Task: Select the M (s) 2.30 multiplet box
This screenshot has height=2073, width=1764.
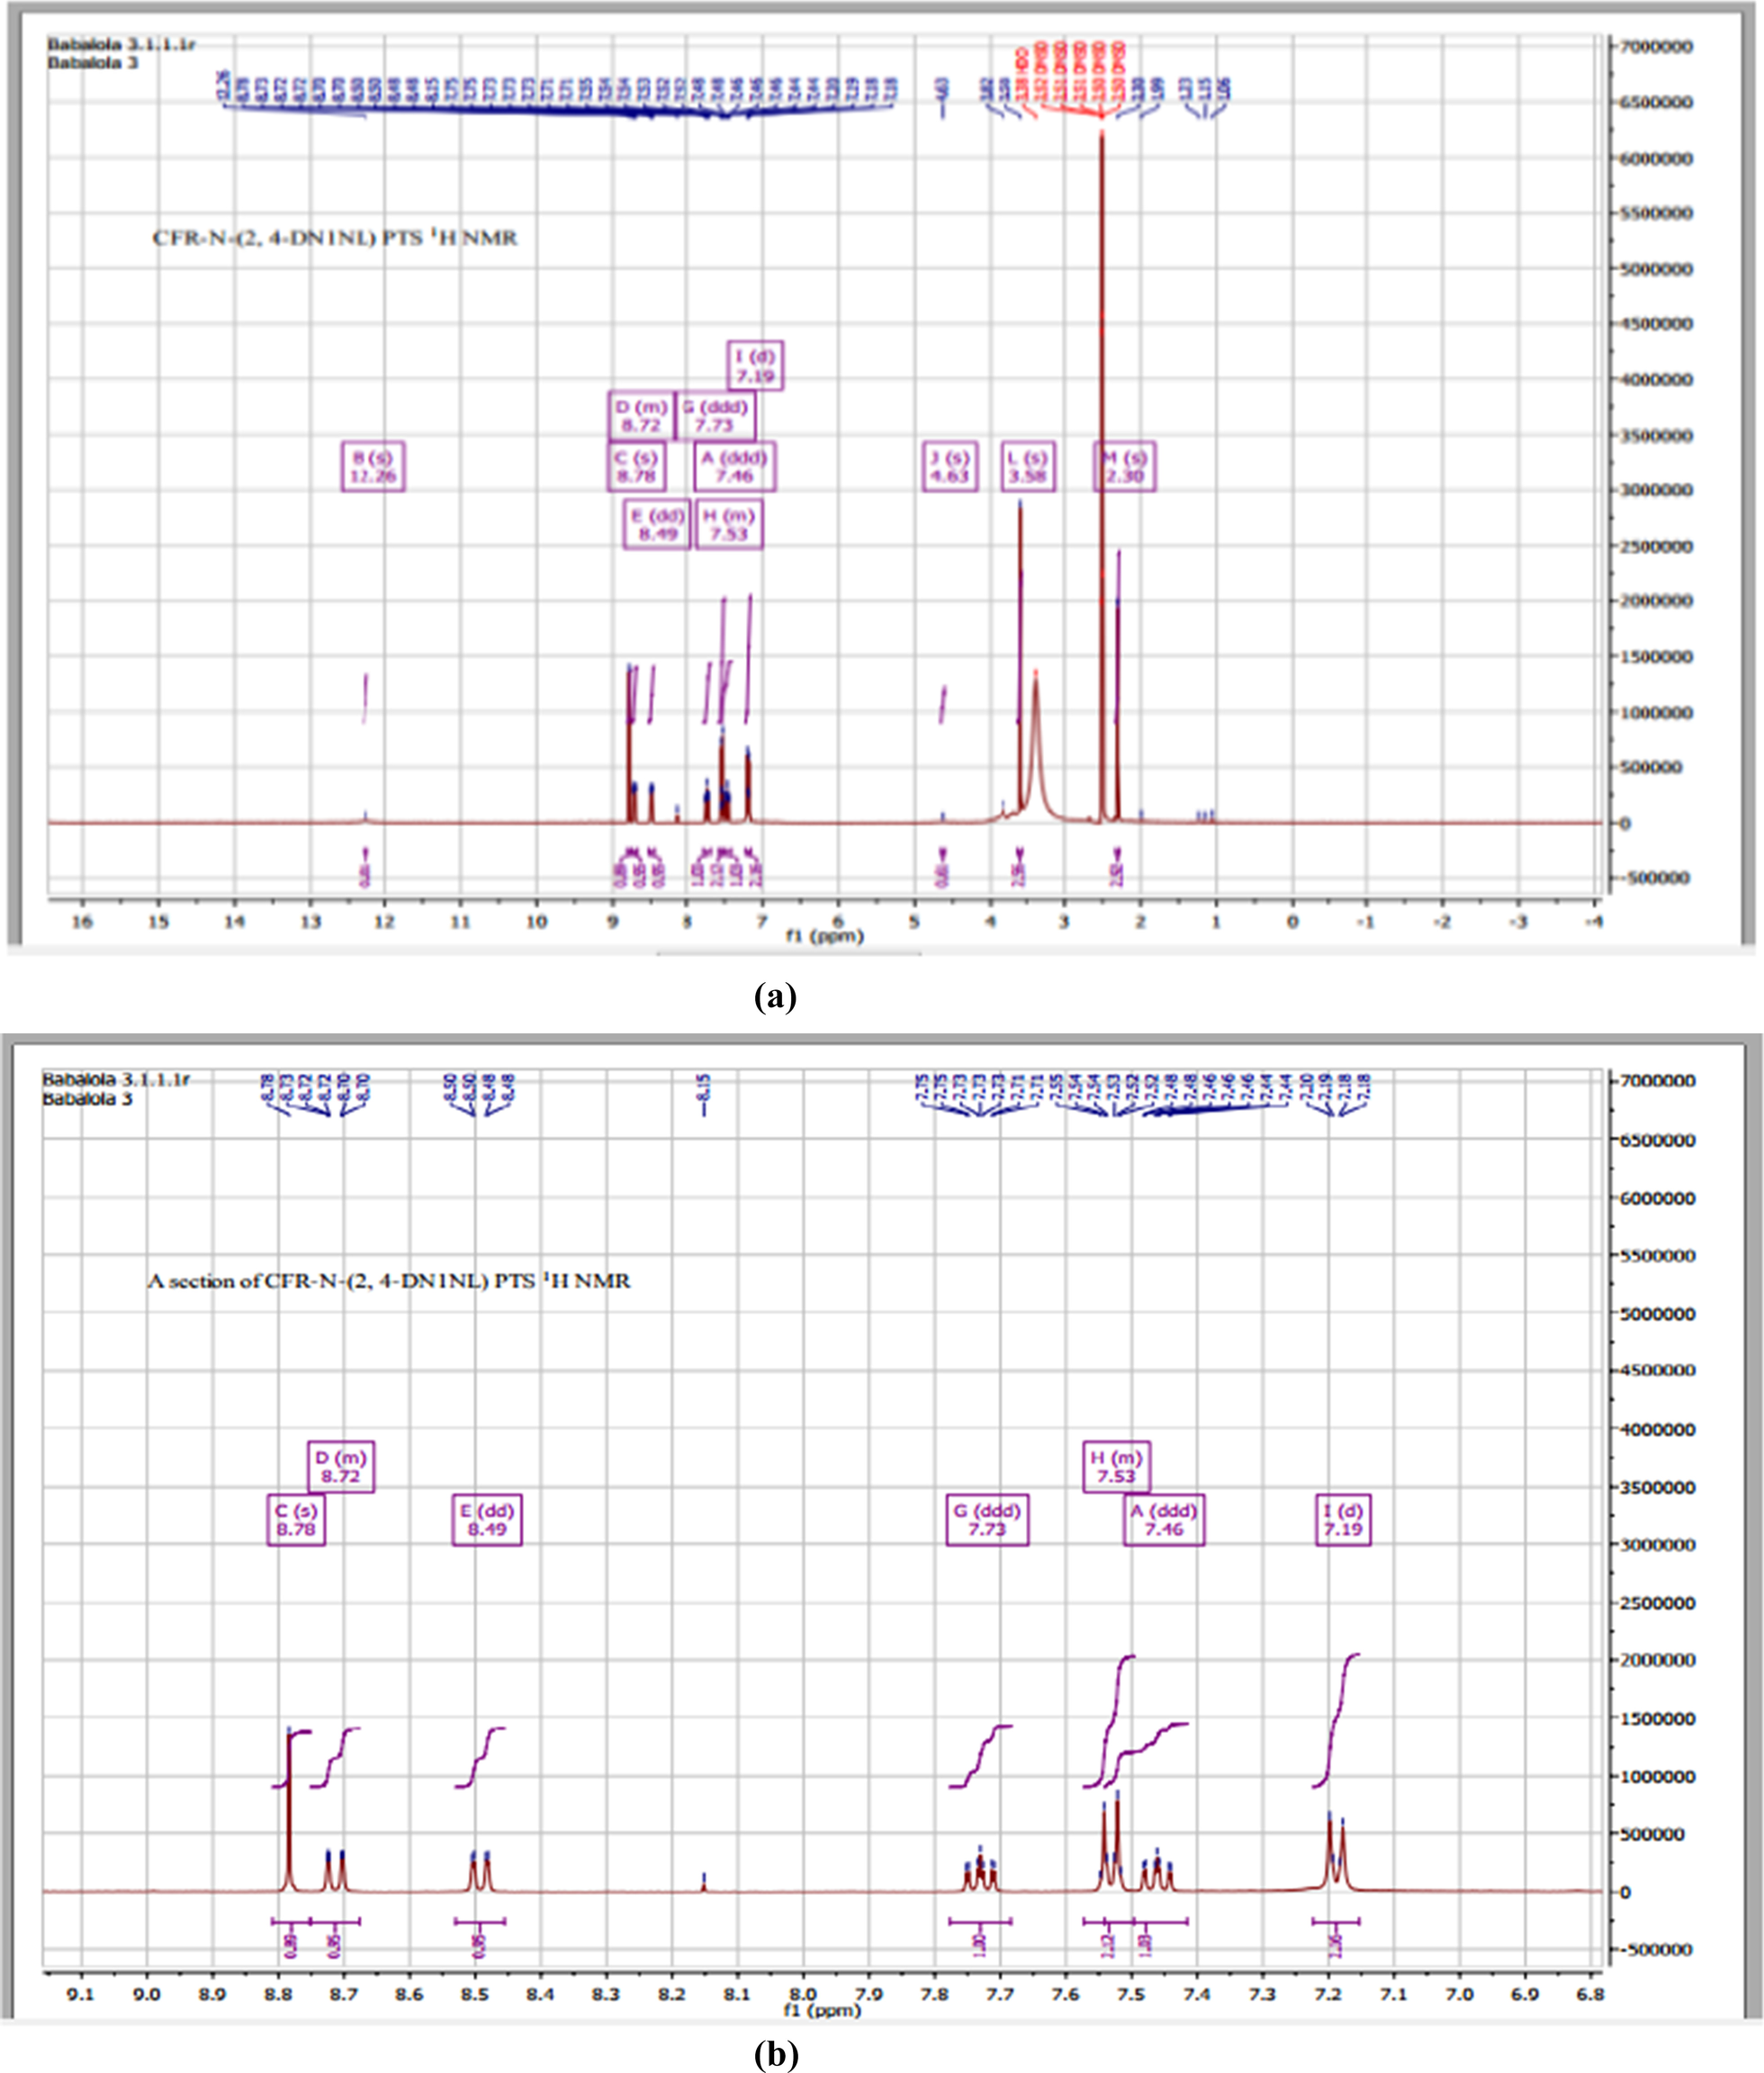Action: (1125, 466)
